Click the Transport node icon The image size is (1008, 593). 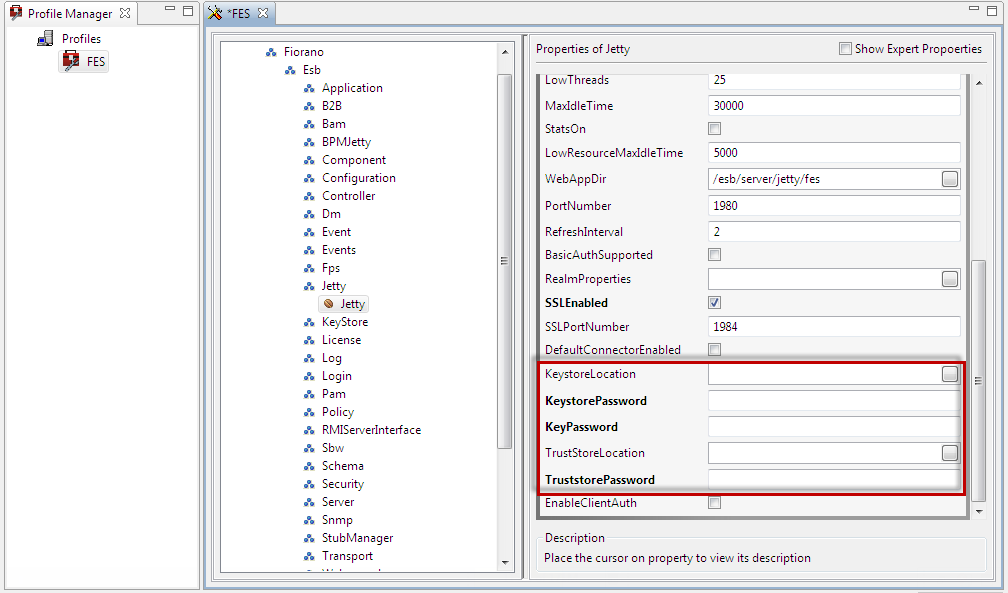(x=309, y=556)
